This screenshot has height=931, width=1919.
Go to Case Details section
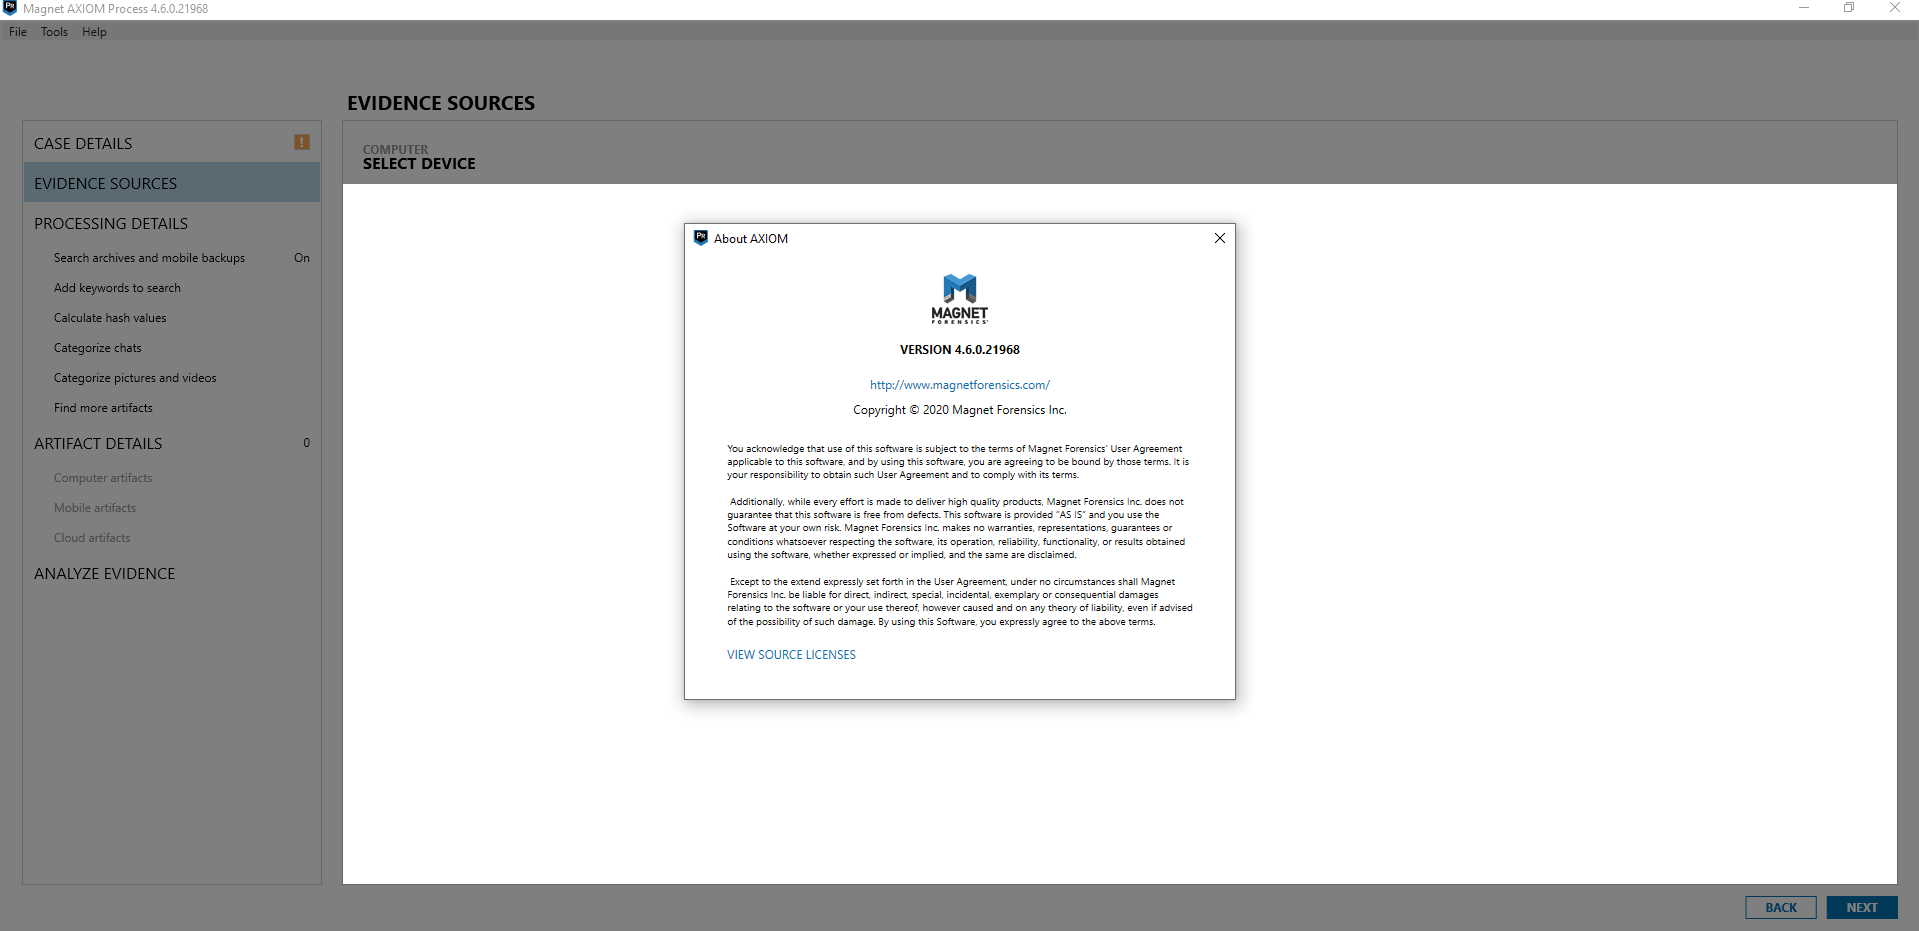pyautogui.click(x=172, y=143)
